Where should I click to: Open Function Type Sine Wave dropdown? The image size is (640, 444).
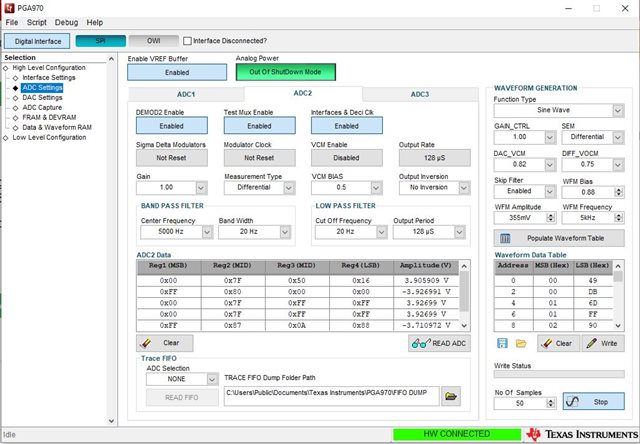[618, 110]
